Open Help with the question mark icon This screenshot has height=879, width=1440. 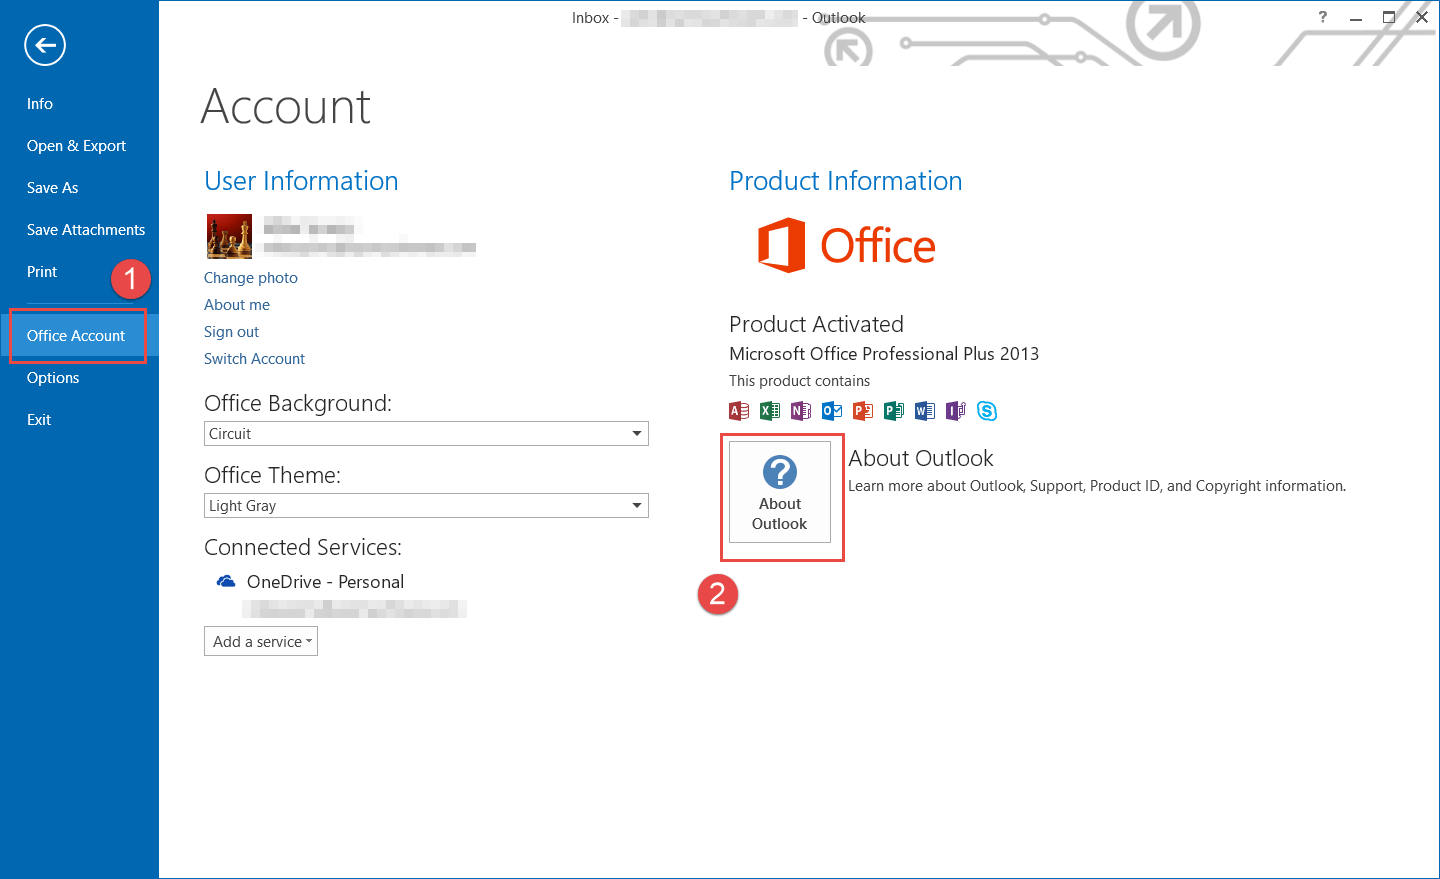click(x=1323, y=17)
